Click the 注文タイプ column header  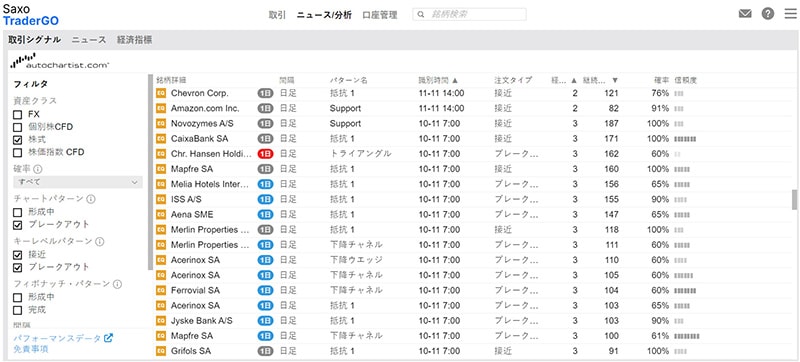point(513,80)
